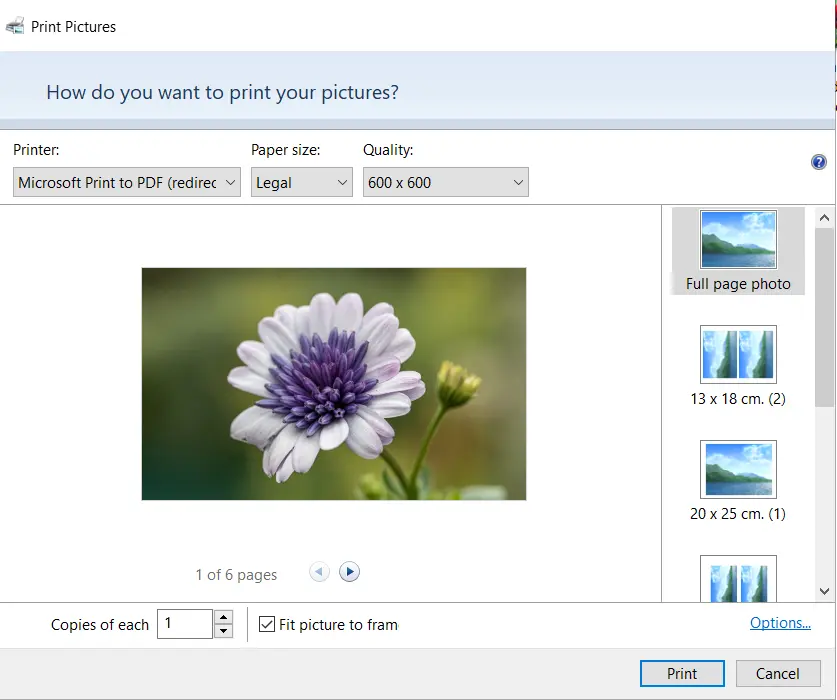Click the printer icon in the title bar
Viewport: 837px width, 700px height.
pyautogui.click(x=14, y=26)
